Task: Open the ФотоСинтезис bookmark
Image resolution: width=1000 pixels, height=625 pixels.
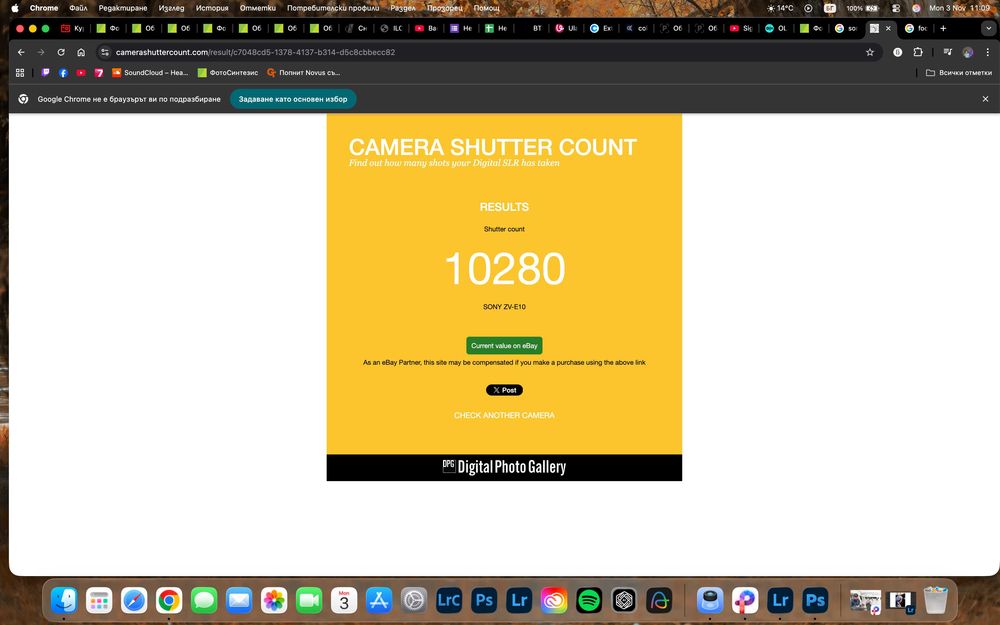Action: [x=228, y=73]
